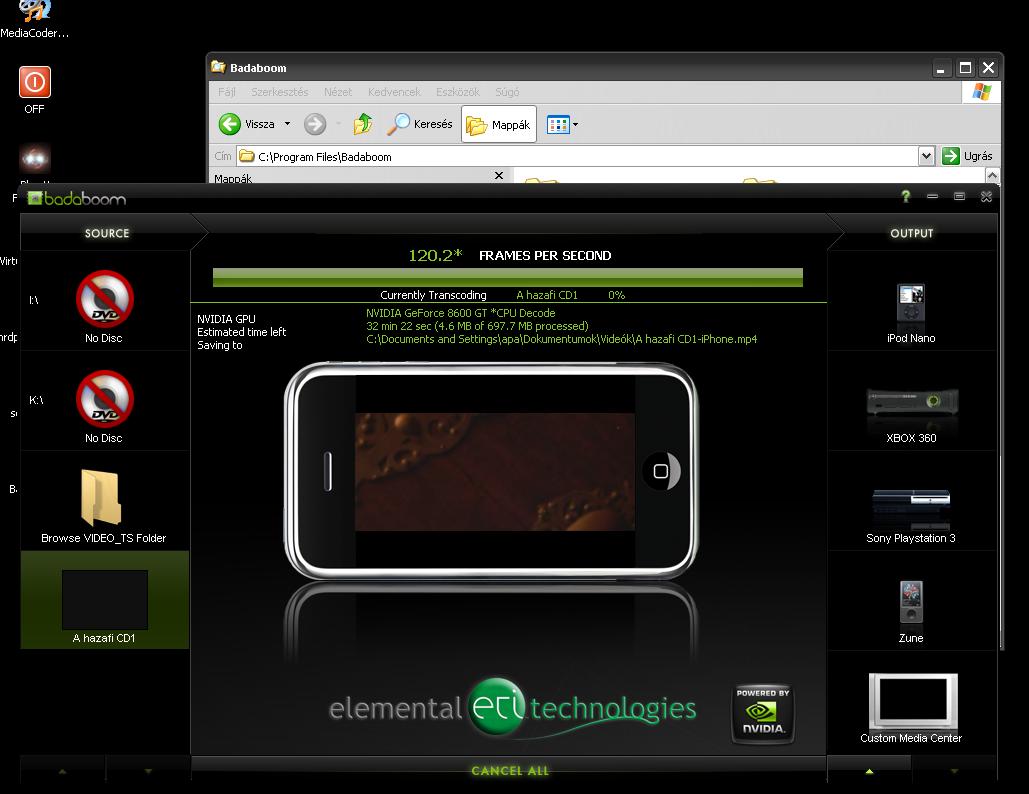This screenshot has width=1029, height=794.
Task: Click the output file path text
Action: point(562,339)
